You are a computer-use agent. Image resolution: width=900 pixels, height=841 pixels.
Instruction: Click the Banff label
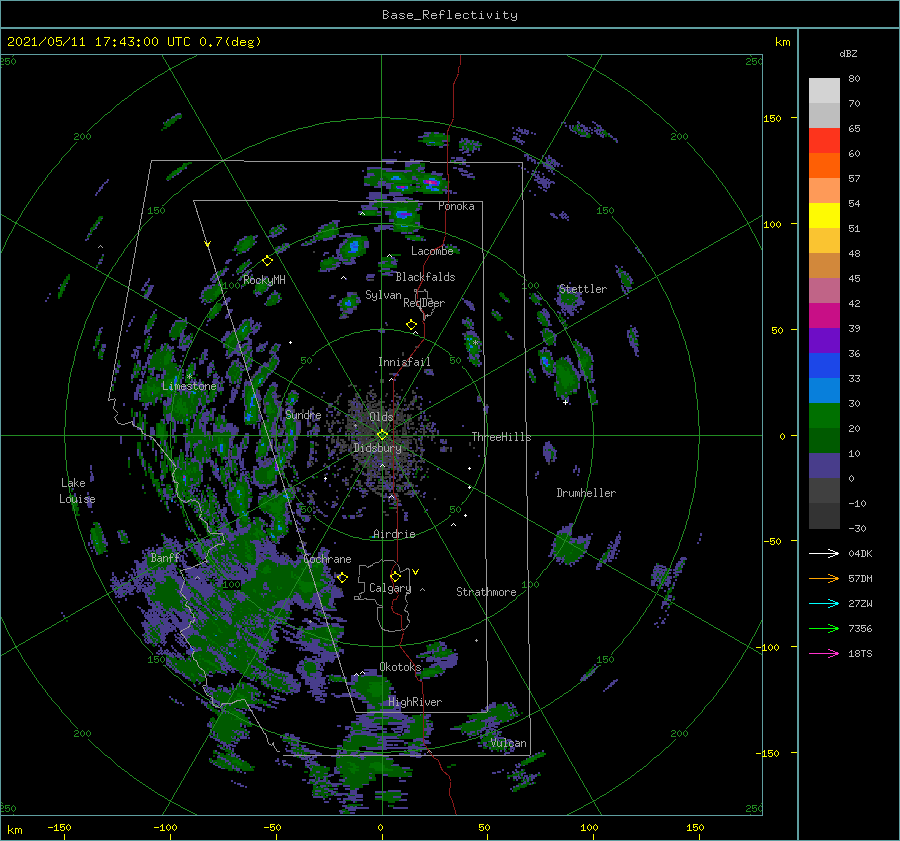165,558
